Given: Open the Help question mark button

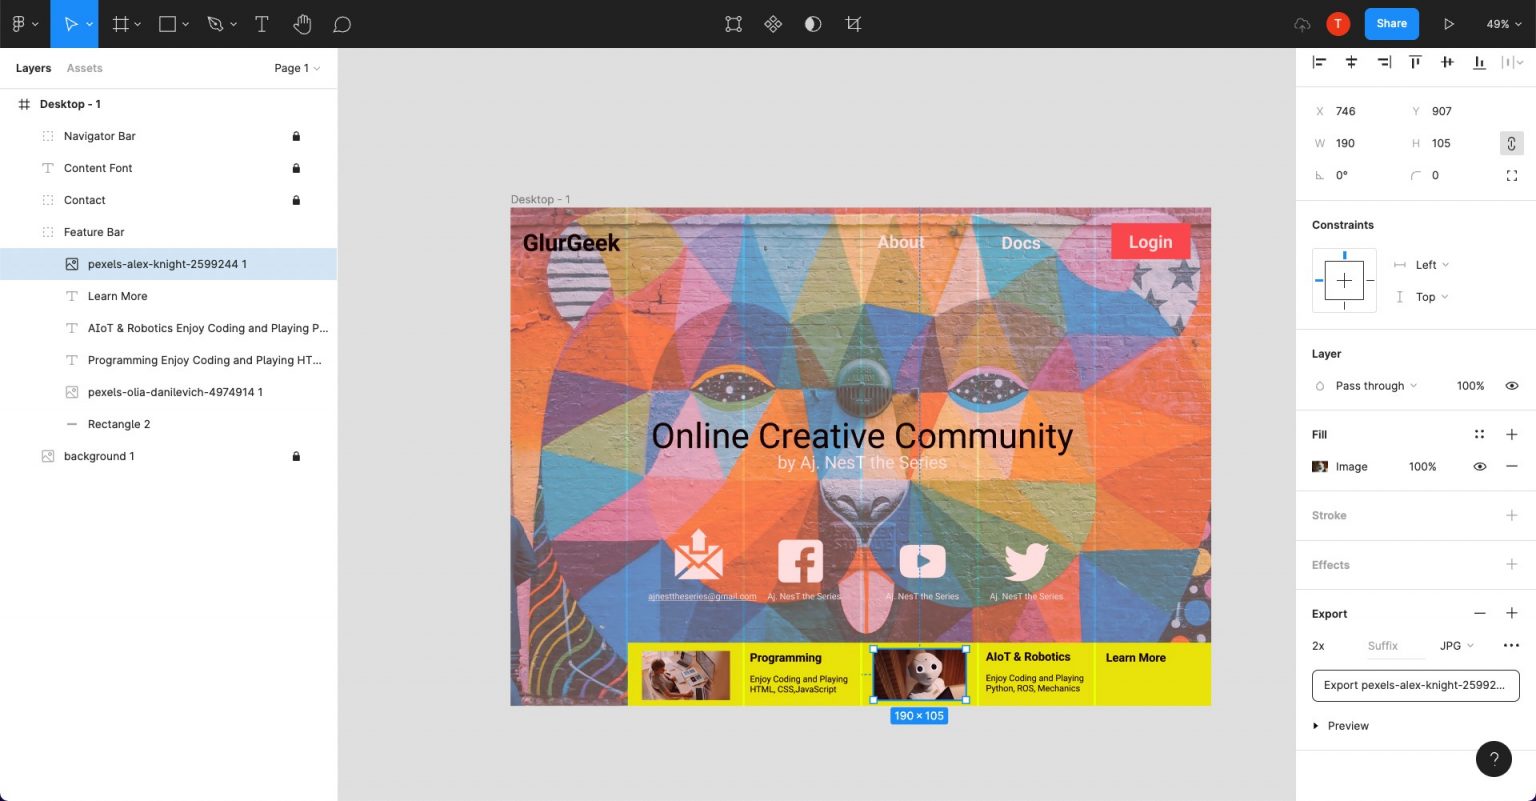Looking at the screenshot, I should (1493, 759).
